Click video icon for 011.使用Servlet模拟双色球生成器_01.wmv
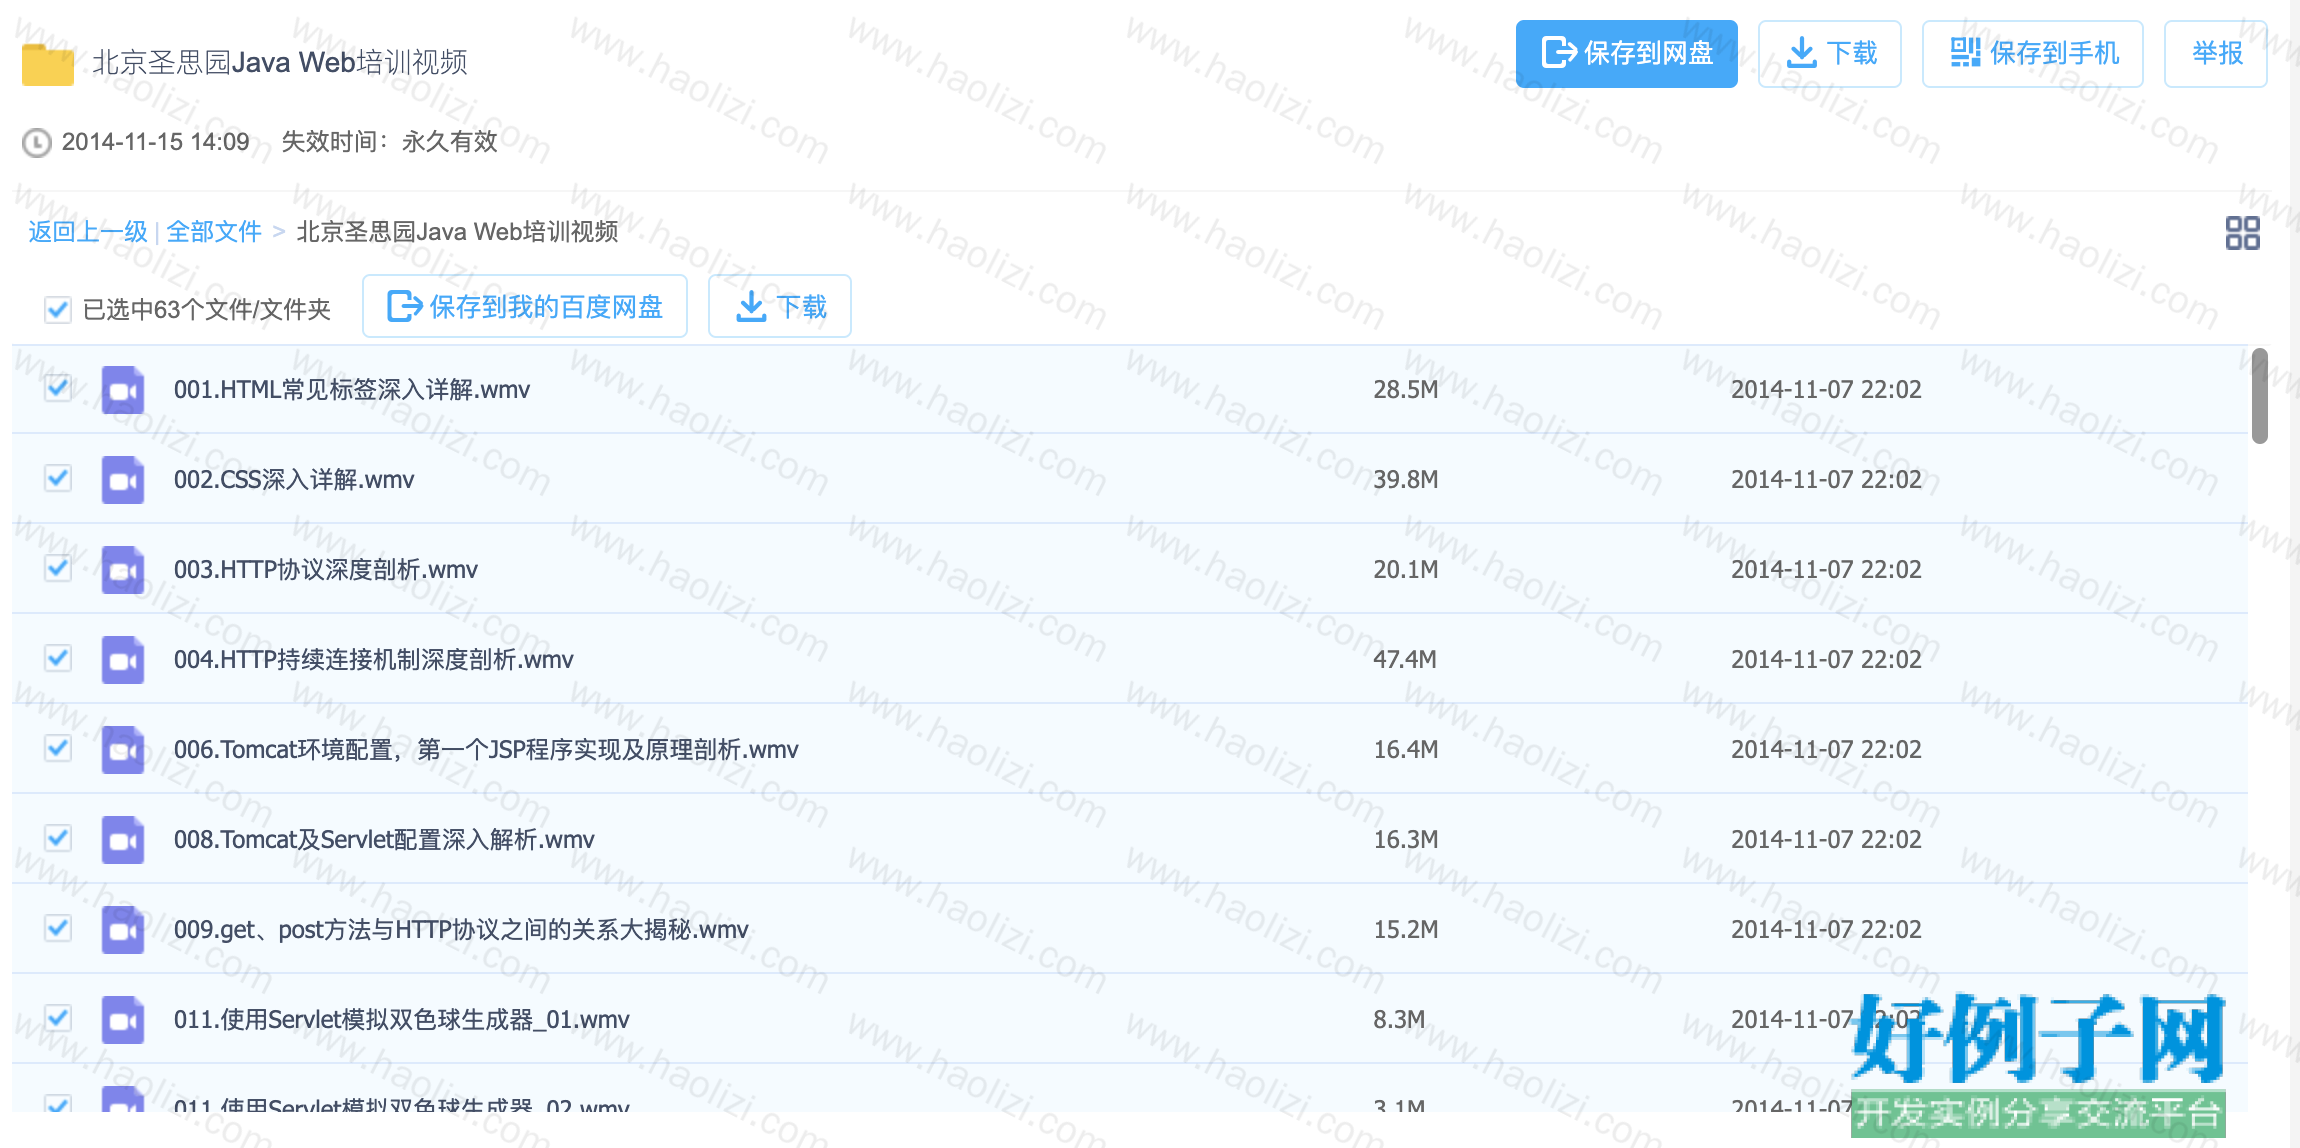Screen dimensions: 2300x1148 123,1020
